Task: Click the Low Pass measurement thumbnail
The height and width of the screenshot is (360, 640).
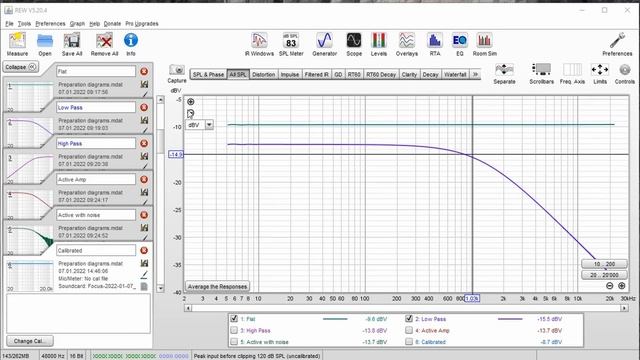Action: [x=30, y=132]
